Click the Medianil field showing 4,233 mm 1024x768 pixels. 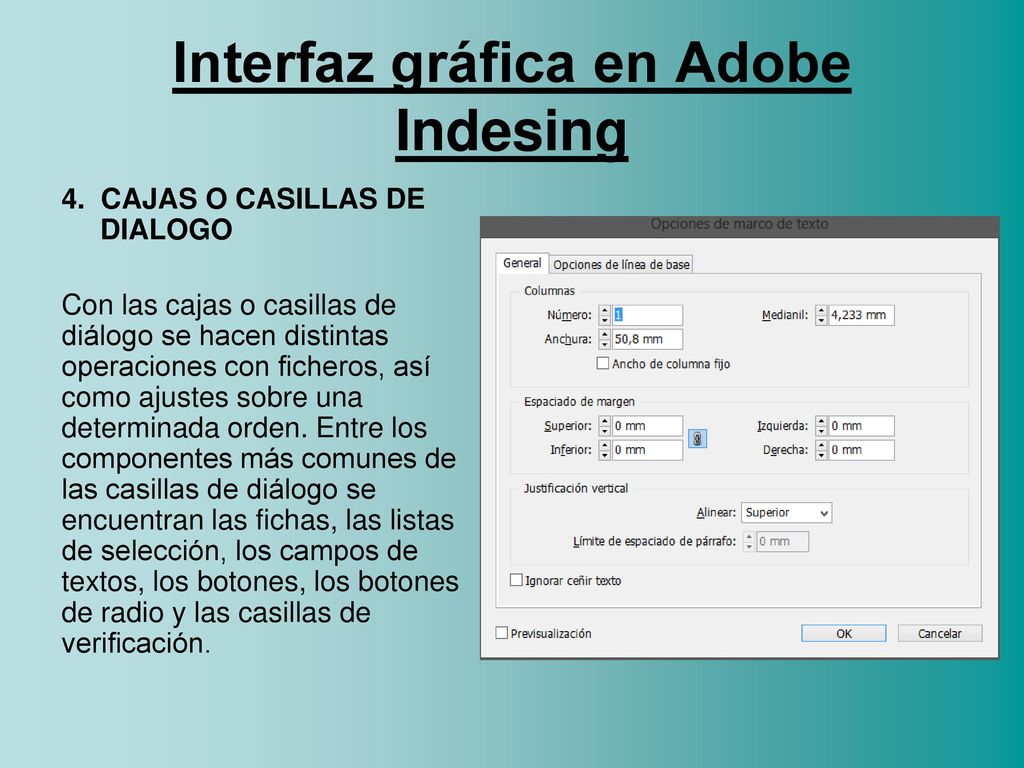point(861,315)
